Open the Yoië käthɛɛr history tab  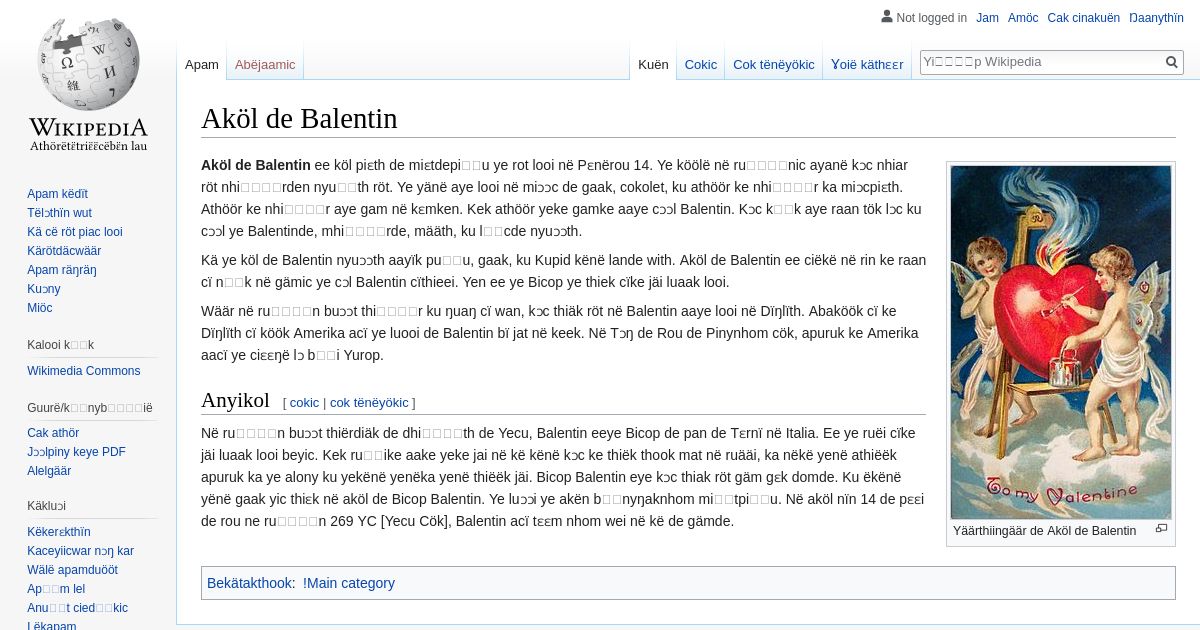pos(867,64)
